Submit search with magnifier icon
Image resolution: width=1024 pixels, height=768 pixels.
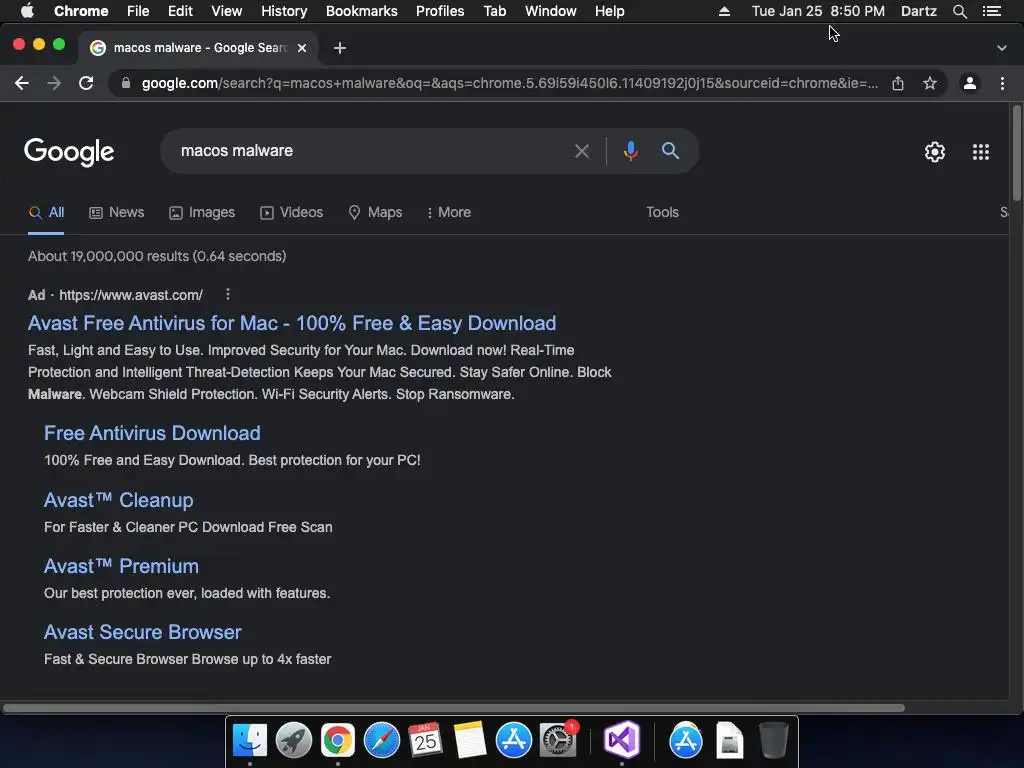coord(670,151)
